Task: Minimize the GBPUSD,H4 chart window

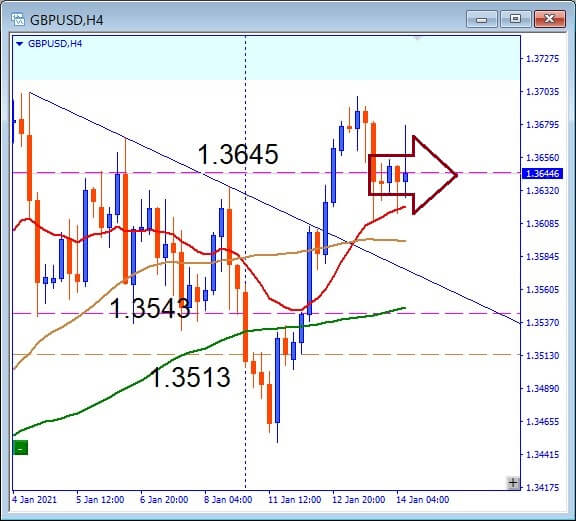Action: [x=482, y=19]
